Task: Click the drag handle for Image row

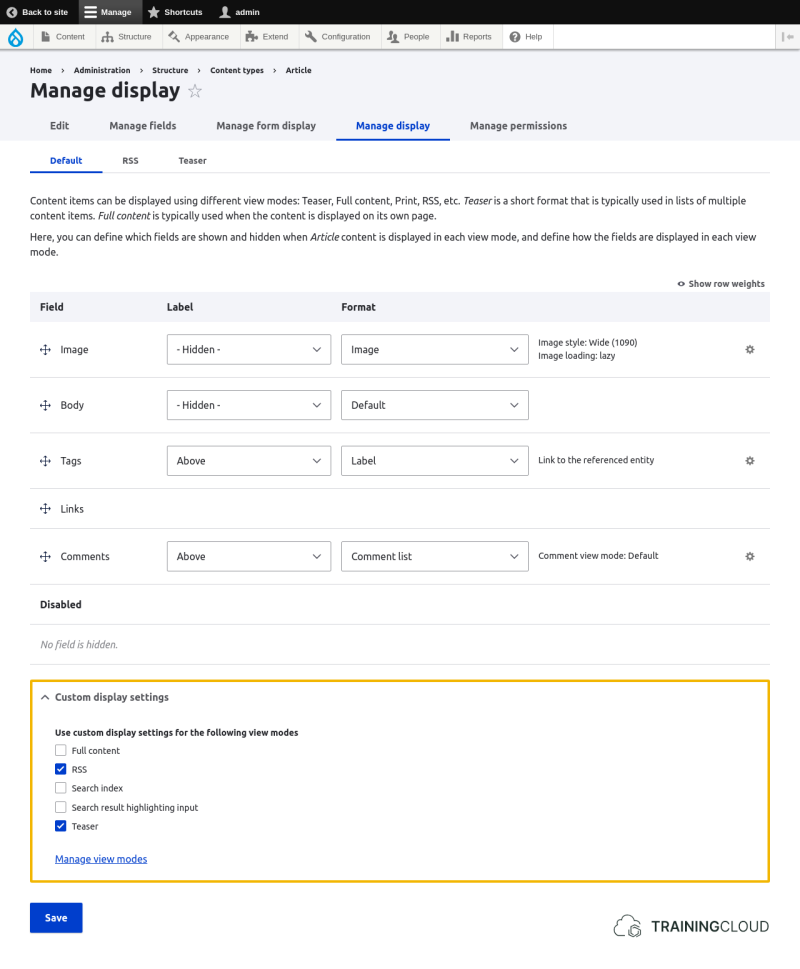Action: [x=45, y=350]
